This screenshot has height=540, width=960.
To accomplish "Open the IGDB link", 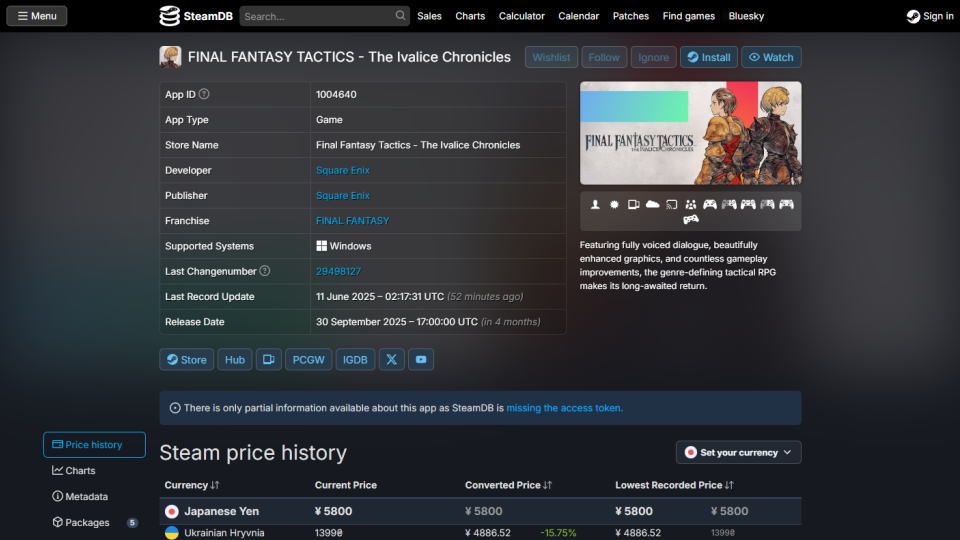I will (x=355, y=359).
